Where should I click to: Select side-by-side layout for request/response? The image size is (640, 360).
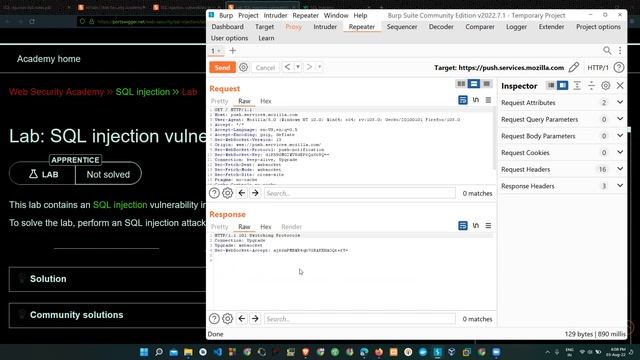[x=461, y=84]
